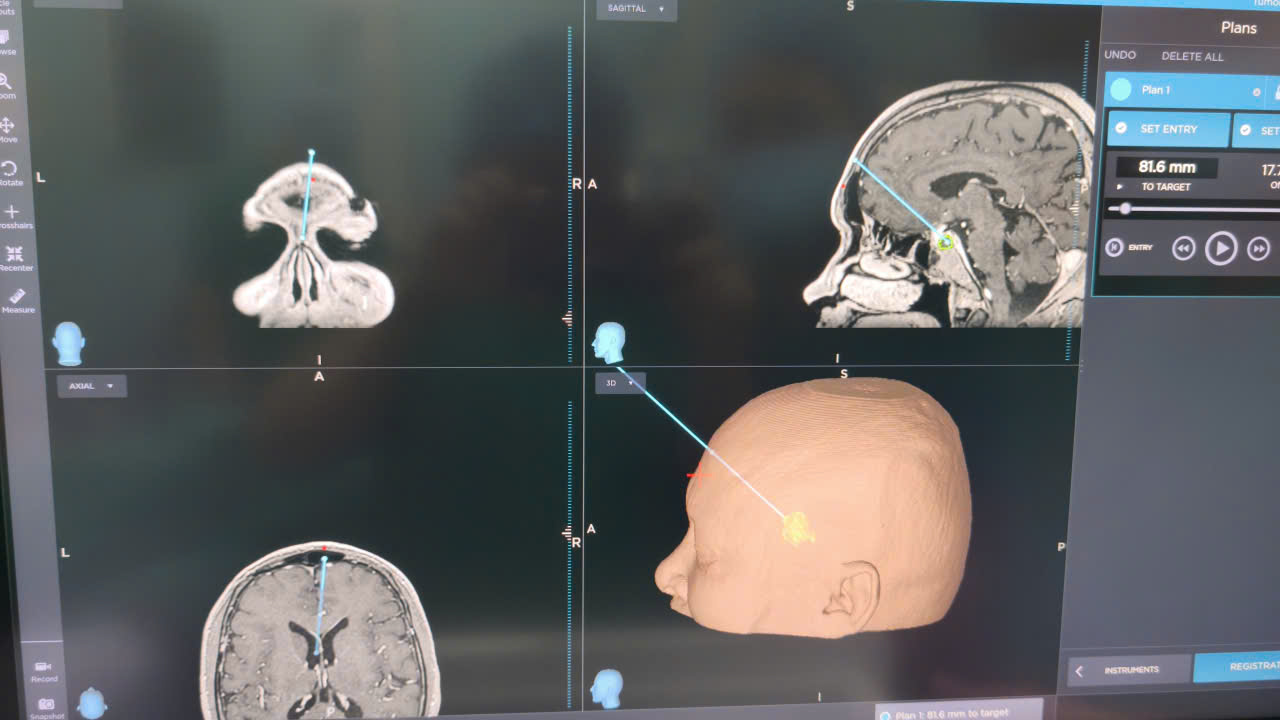Expand the To Target distance arrow

[x=1120, y=187]
